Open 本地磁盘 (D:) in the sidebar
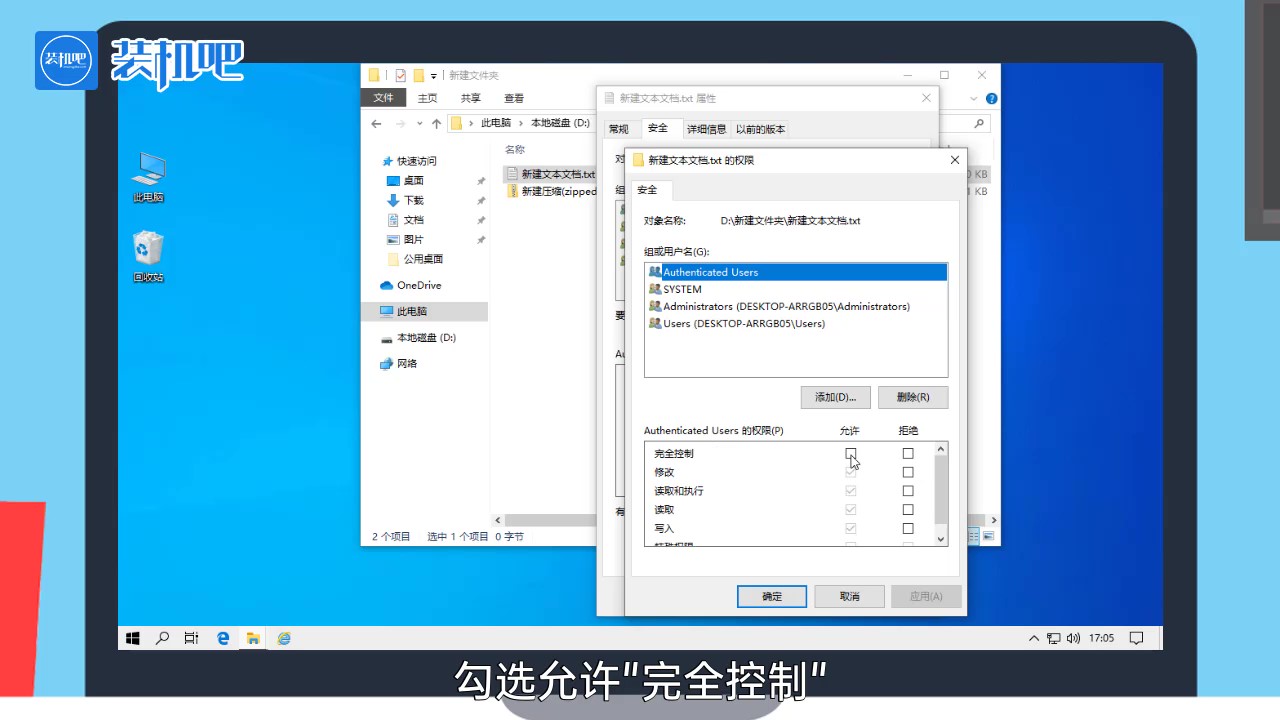 pyautogui.click(x=426, y=337)
